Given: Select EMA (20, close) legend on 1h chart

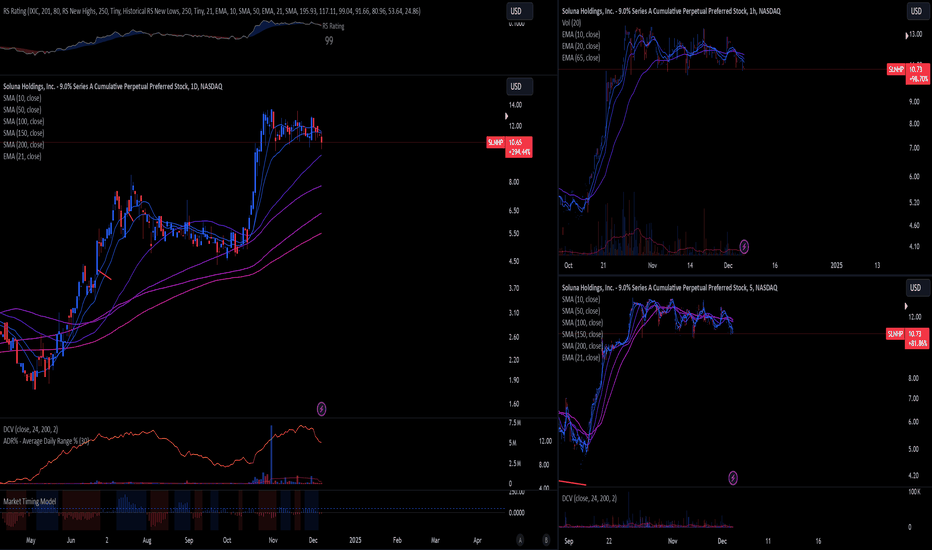Looking at the screenshot, I should point(581,46).
